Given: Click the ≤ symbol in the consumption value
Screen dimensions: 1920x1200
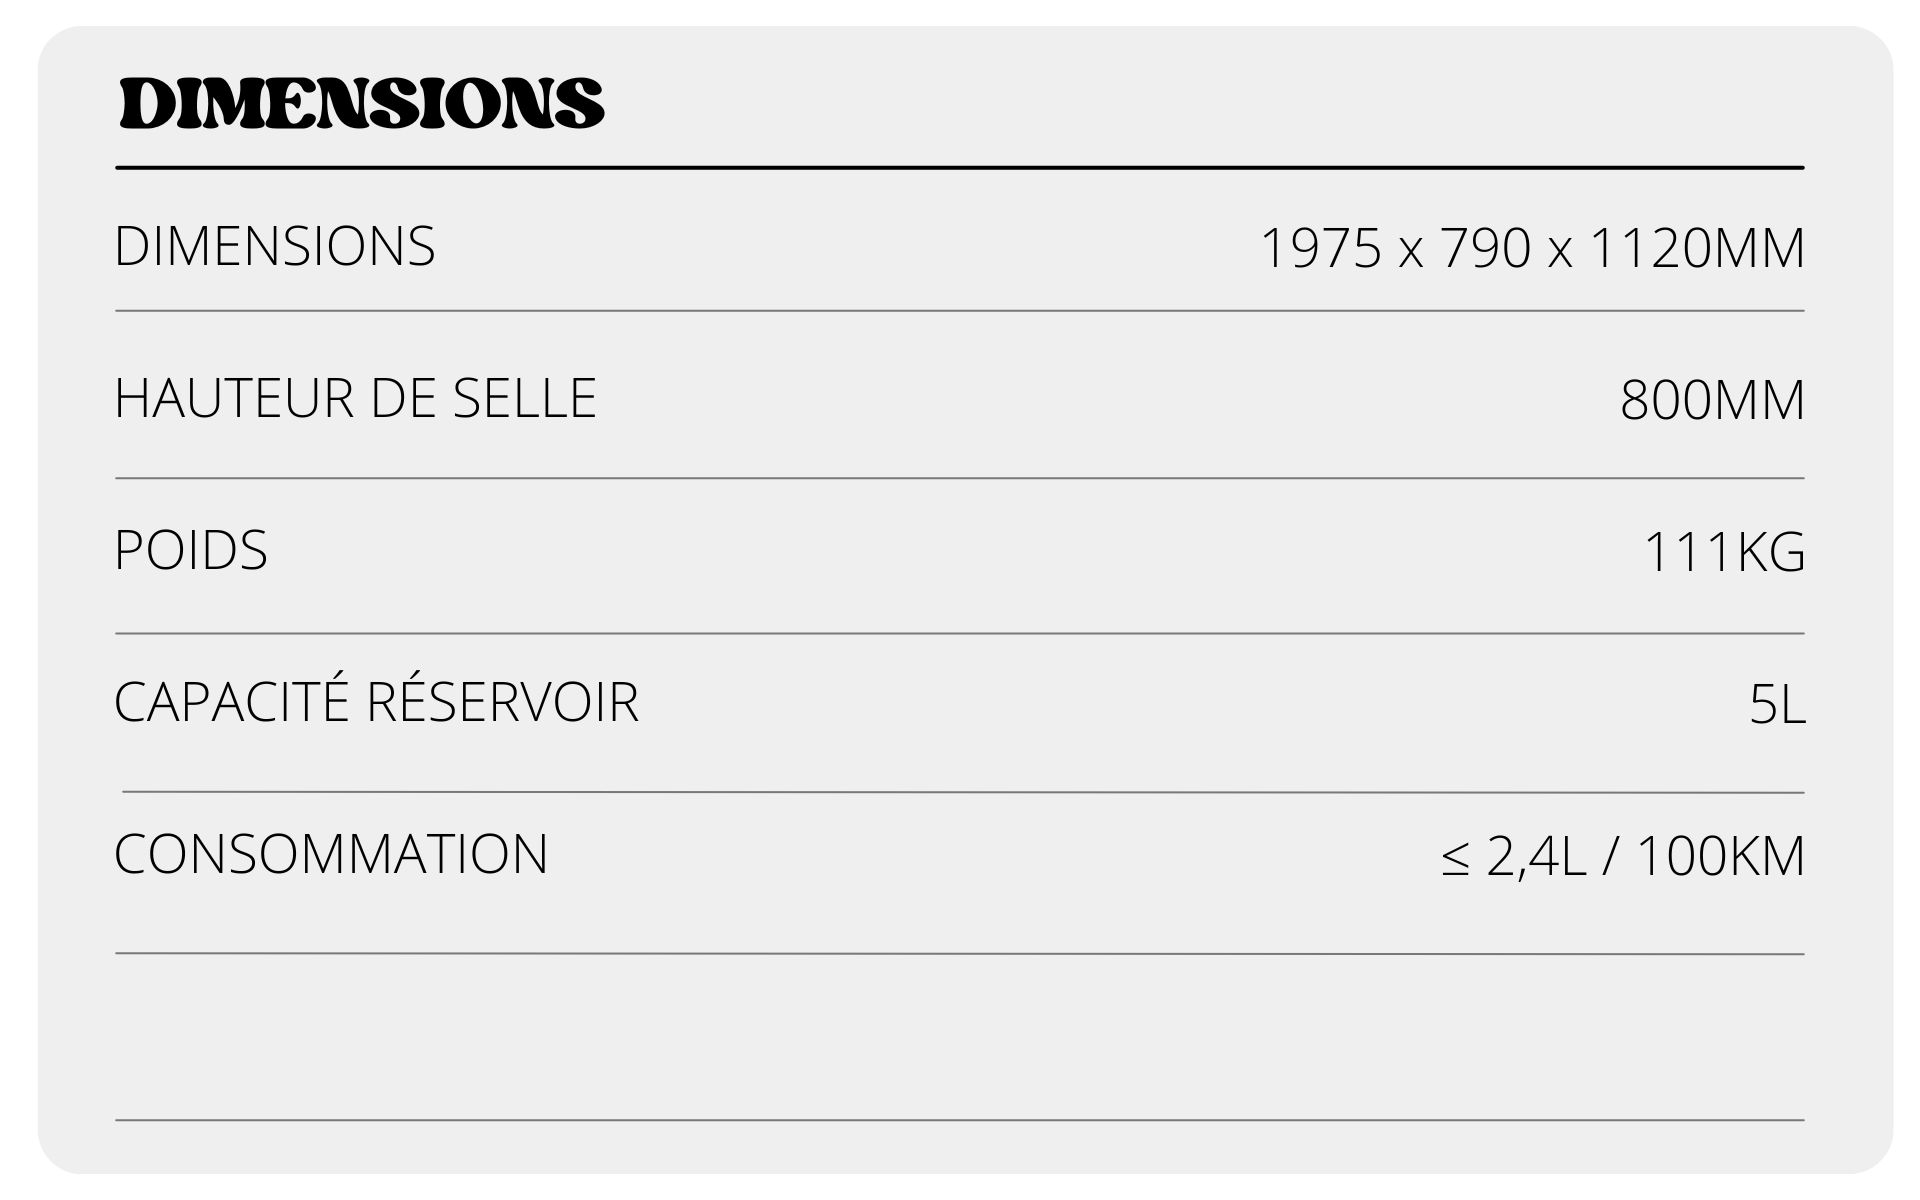Looking at the screenshot, I should tap(1456, 859).
